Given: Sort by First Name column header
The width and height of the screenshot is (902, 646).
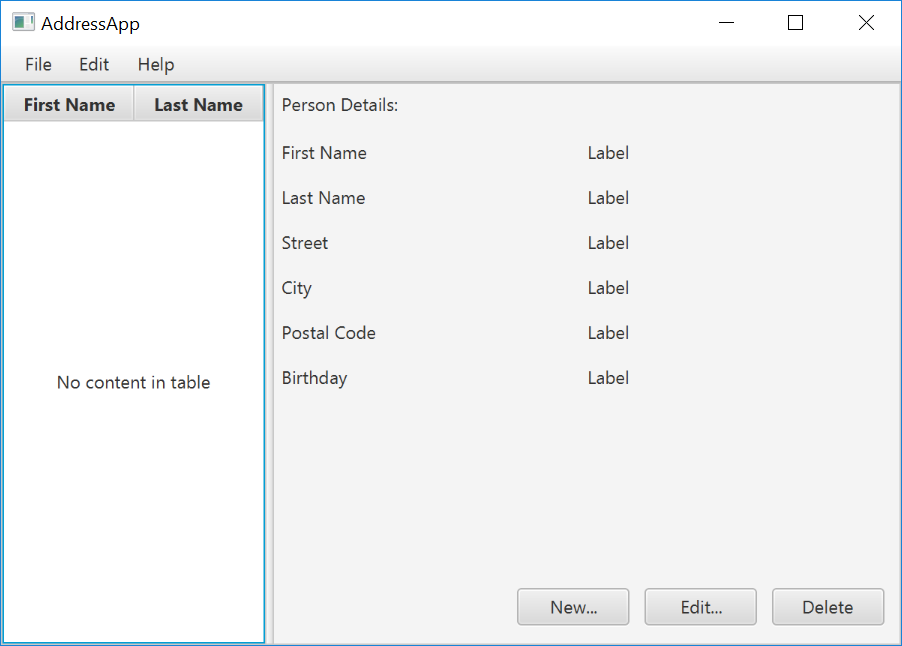Looking at the screenshot, I should (x=69, y=105).
